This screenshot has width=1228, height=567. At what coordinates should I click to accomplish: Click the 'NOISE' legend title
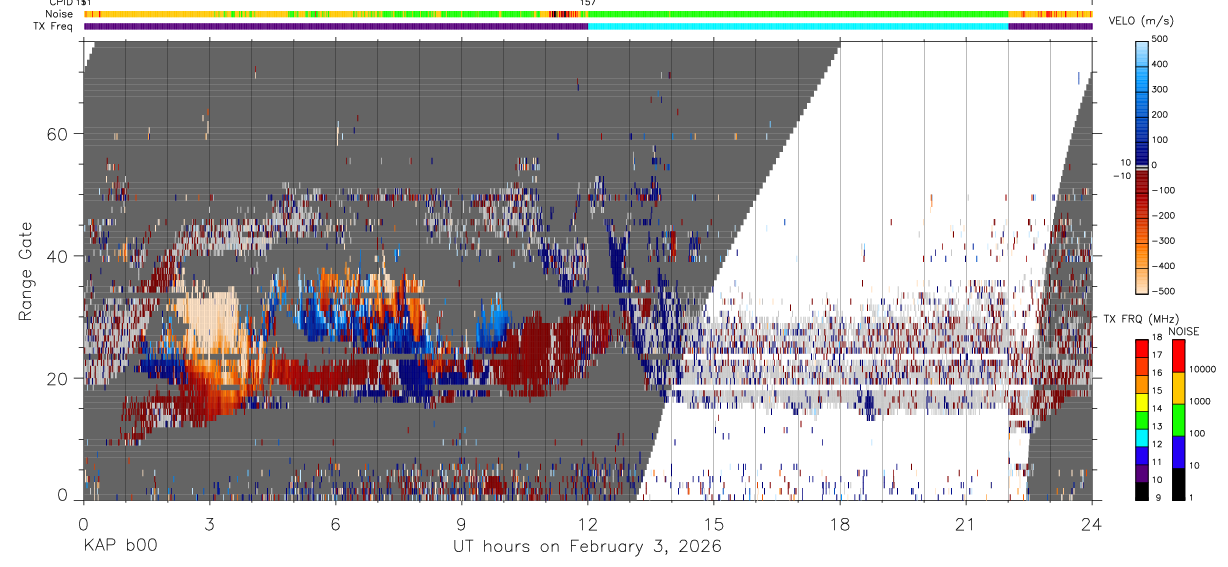point(1183,331)
